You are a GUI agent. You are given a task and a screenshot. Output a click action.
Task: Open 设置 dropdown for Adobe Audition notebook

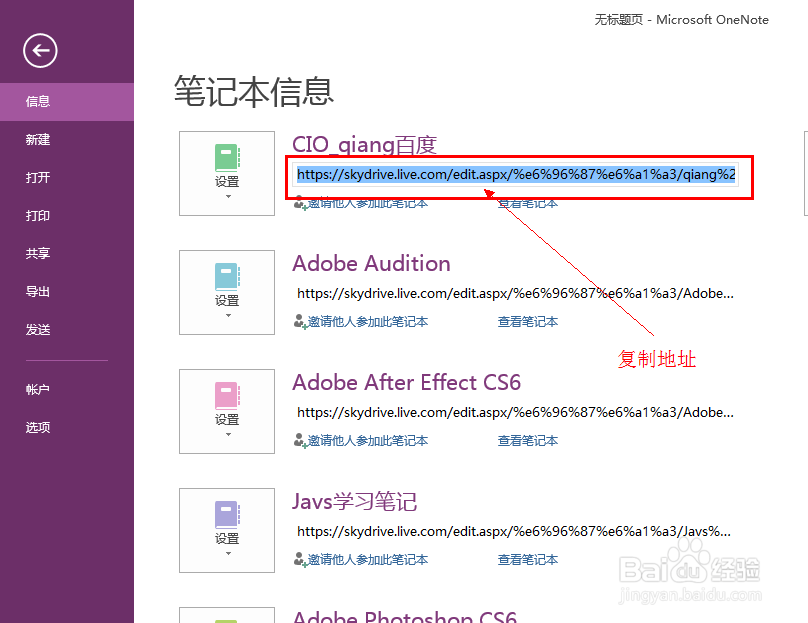click(227, 292)
